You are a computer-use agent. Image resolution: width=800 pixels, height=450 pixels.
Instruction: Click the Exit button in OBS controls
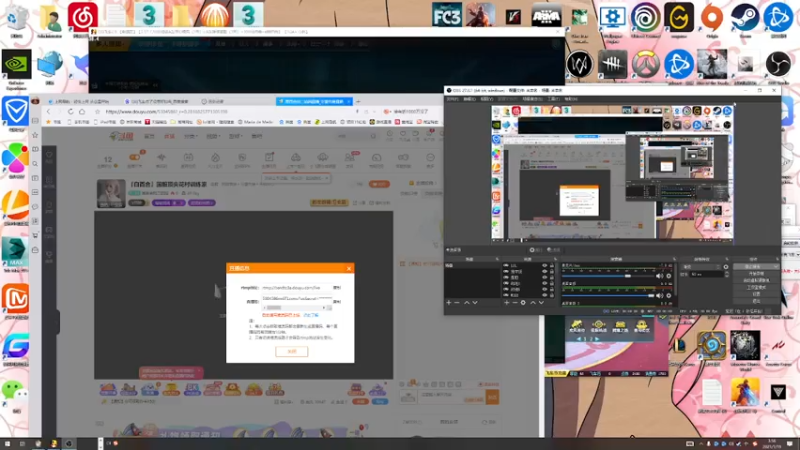pos(756,301)
